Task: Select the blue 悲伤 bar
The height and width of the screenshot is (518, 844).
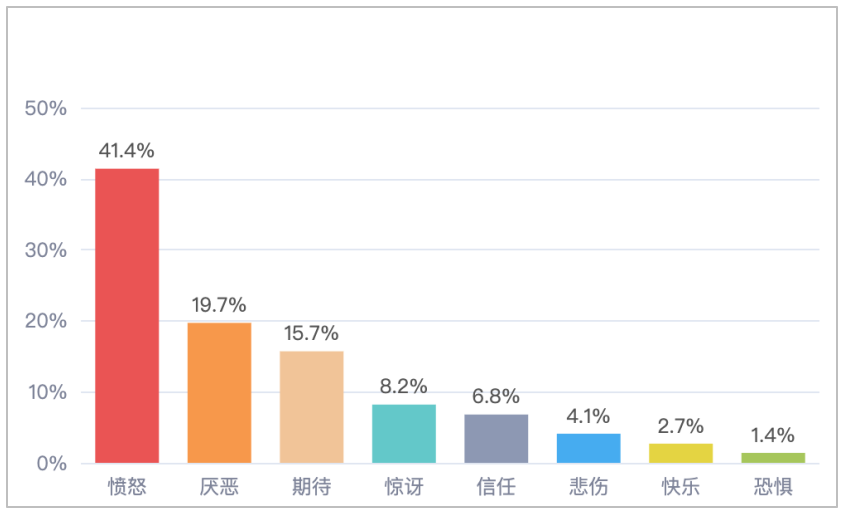Action: click(588, 448)
